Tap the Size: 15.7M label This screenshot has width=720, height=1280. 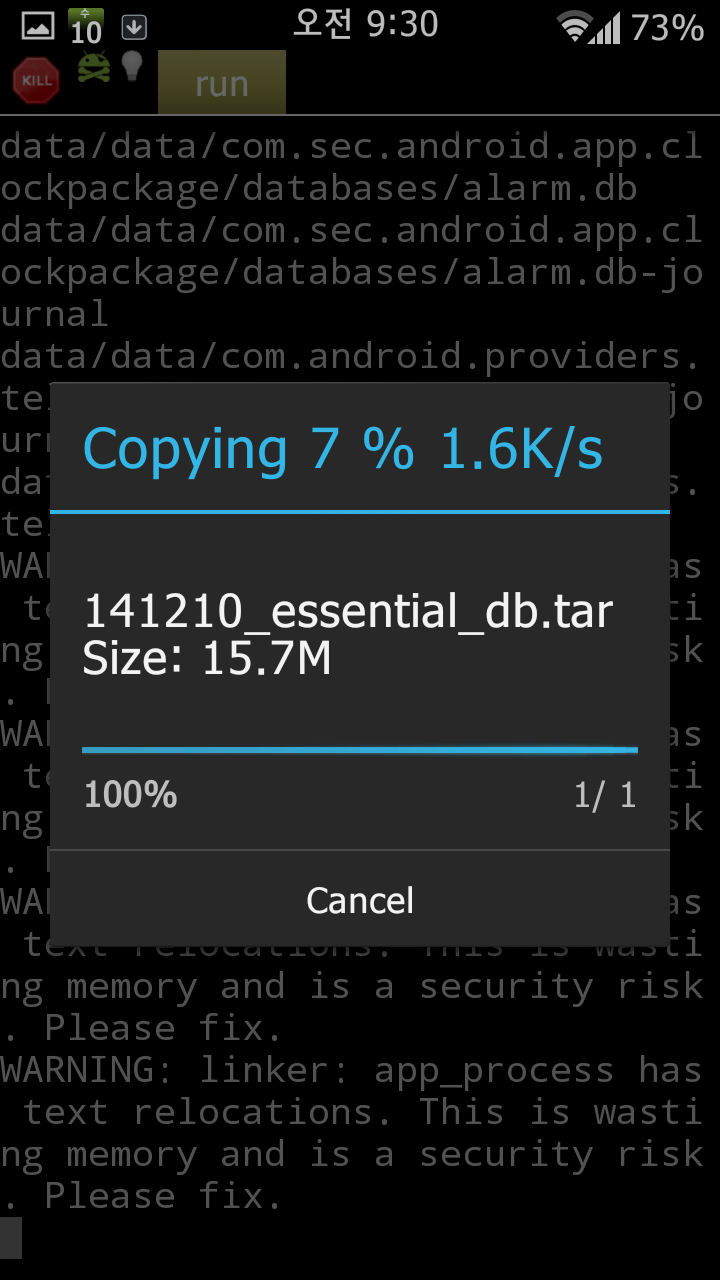pos(207,659)
